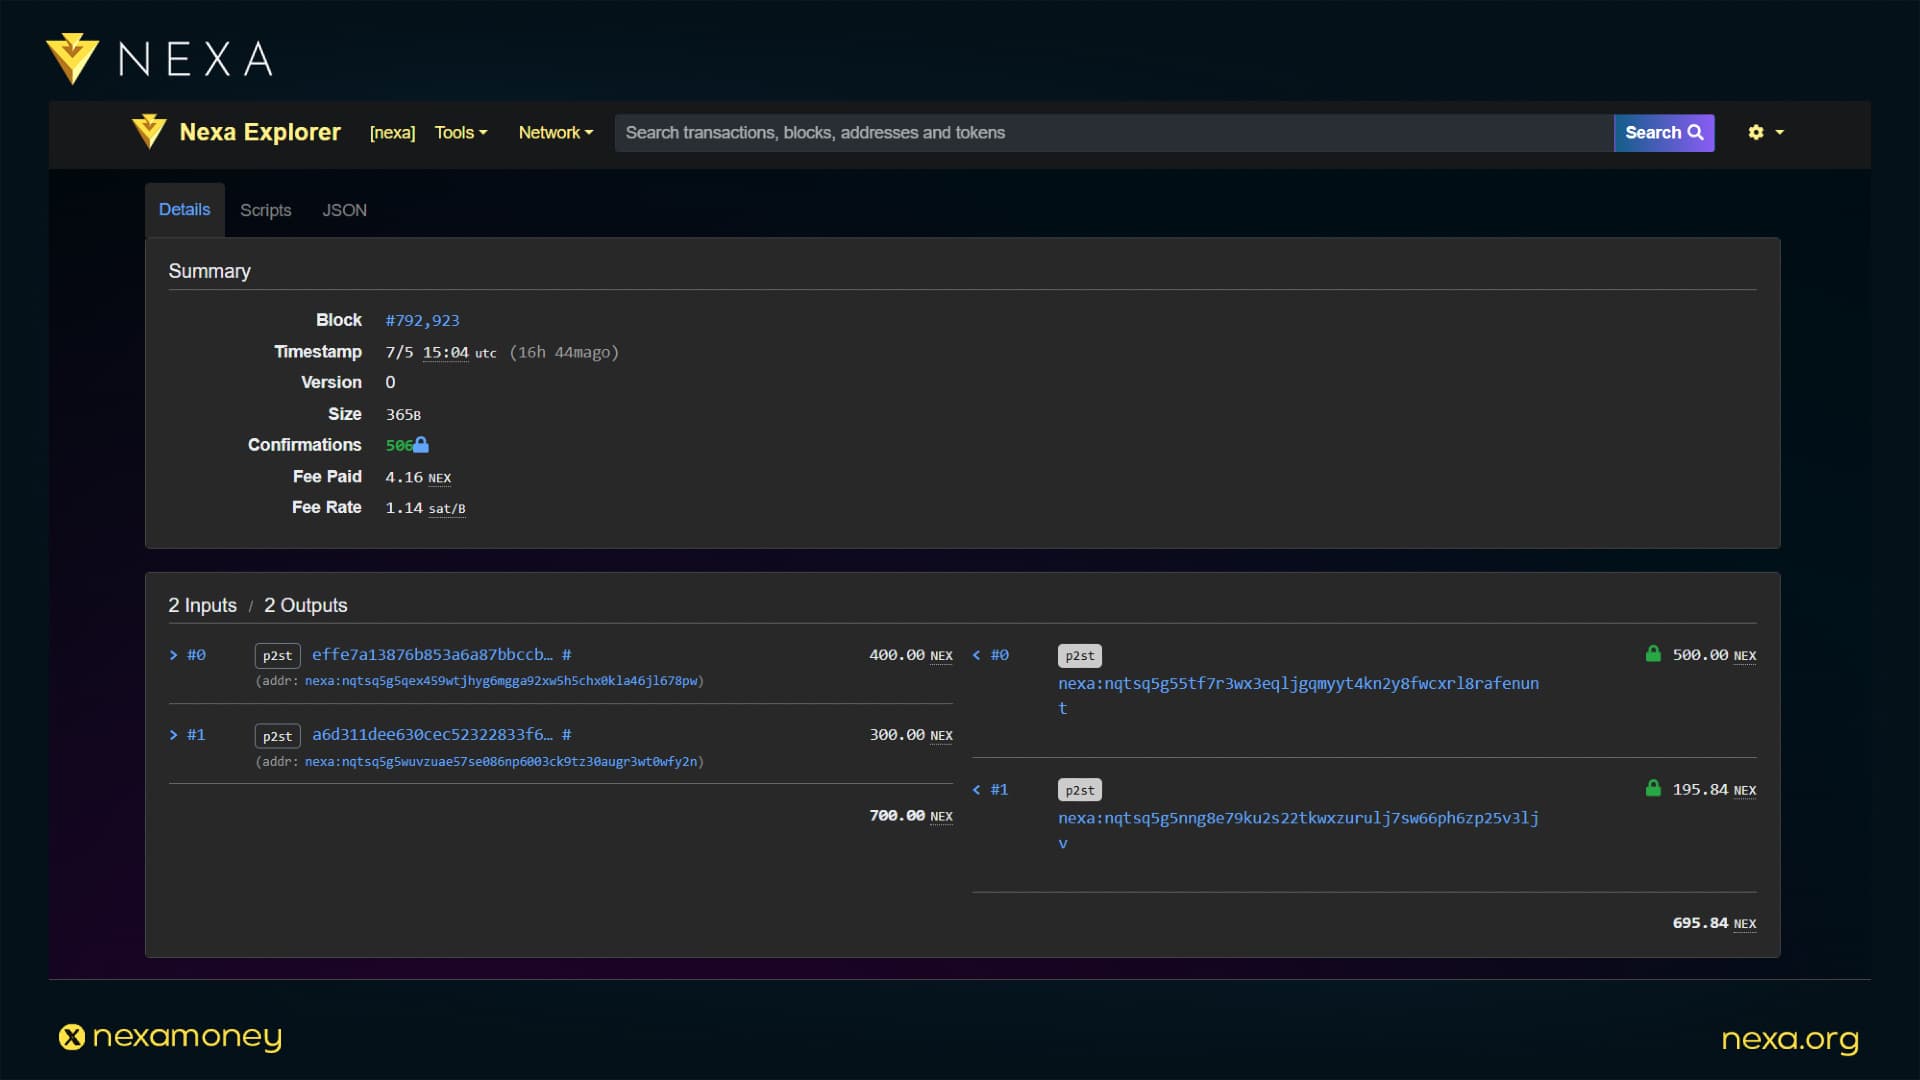Click the green lock beside 195.84 NEX
This screenshot has width=1920, height=1080.
click(x=1653, y=788)
